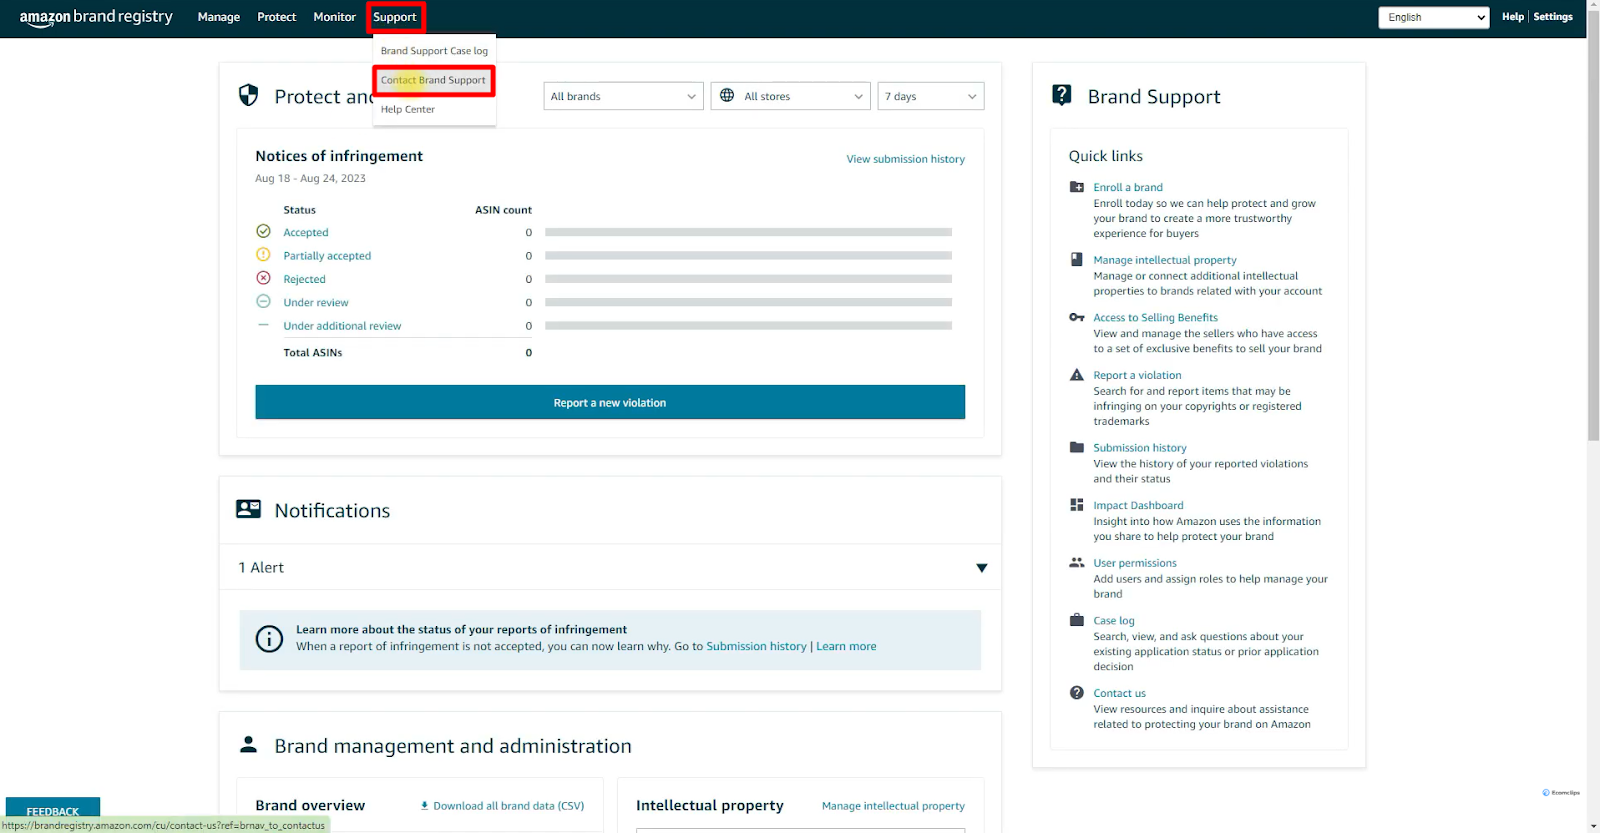Screen dimensions: 1600x833
Task: Open Impact Dashboard quick link
Action: click(x=1138, y=505)
